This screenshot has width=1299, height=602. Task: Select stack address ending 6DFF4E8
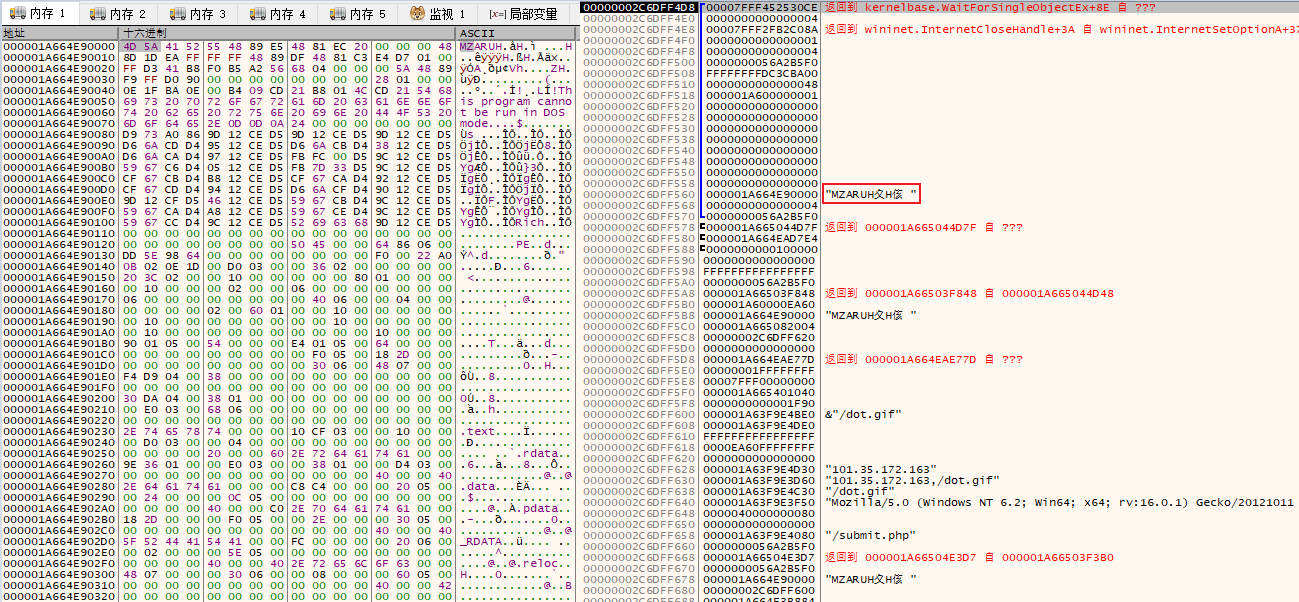click(638, 29)
